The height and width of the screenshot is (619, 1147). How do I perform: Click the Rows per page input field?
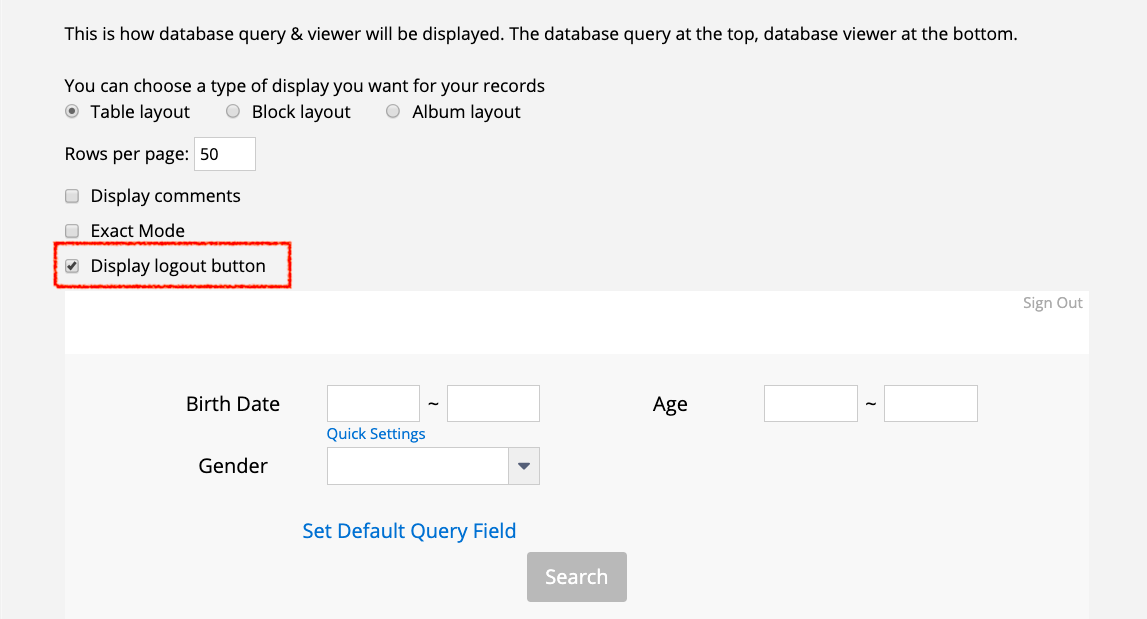pyautogui.click(x=225, y=154)
